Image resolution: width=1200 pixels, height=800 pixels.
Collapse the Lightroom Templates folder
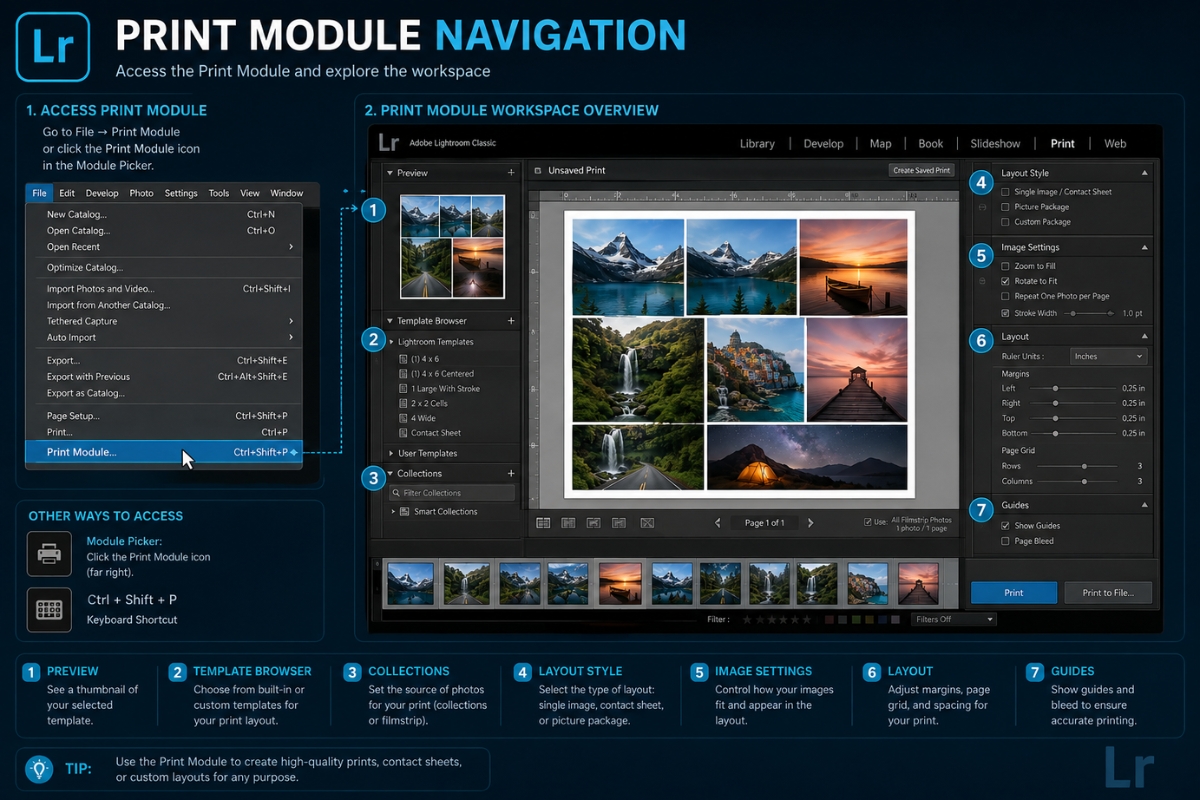[x=392, y=342]
